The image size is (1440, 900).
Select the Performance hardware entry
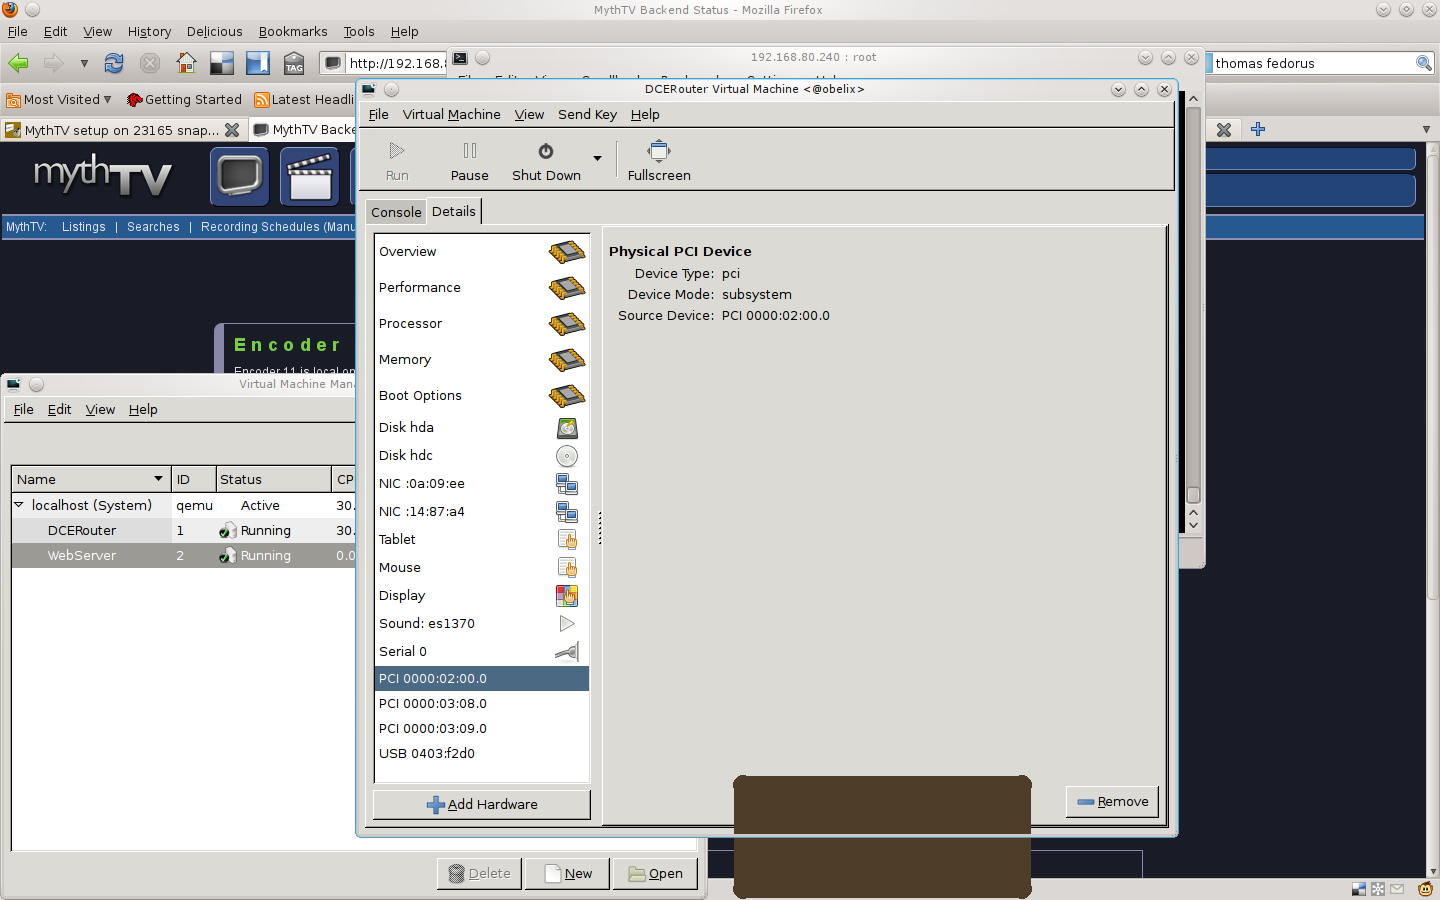pyautogui.click(x=481, y=288)
